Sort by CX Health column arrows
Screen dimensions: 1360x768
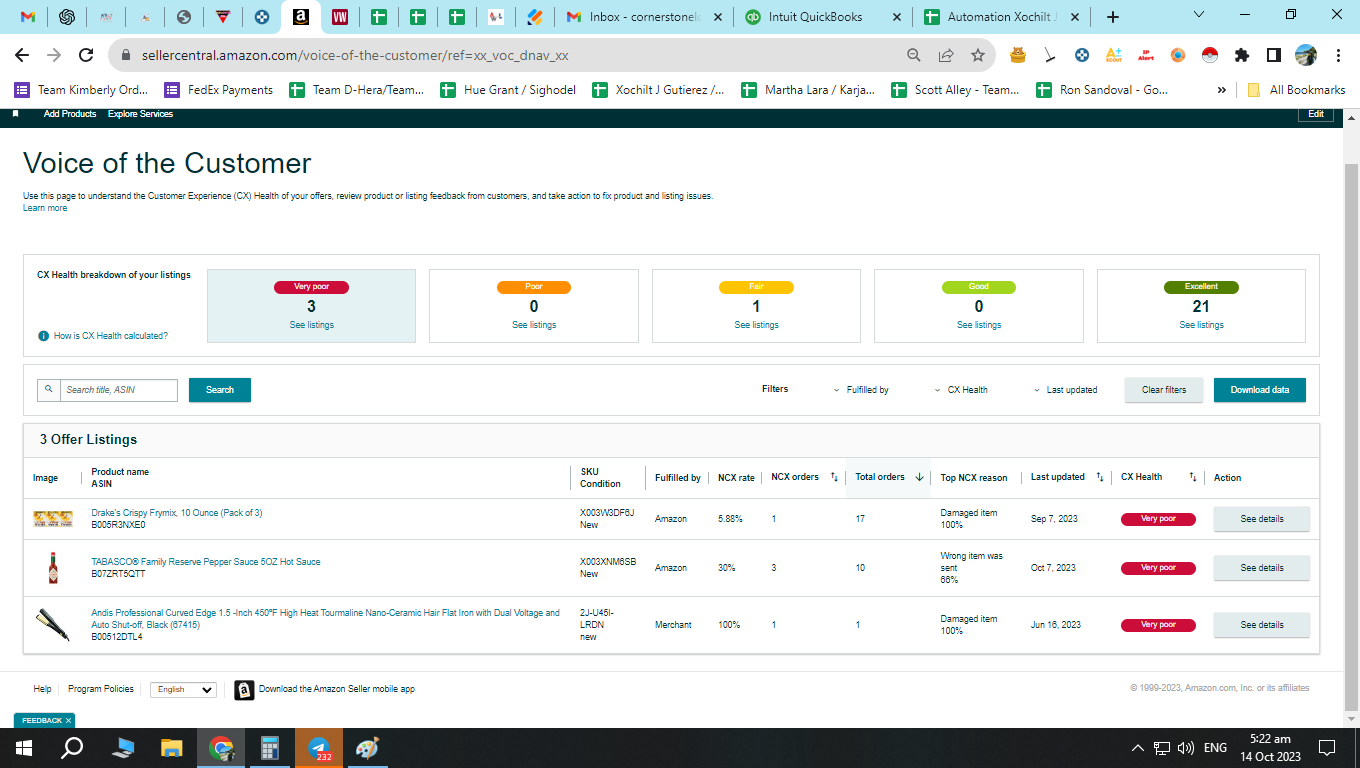1193,477
